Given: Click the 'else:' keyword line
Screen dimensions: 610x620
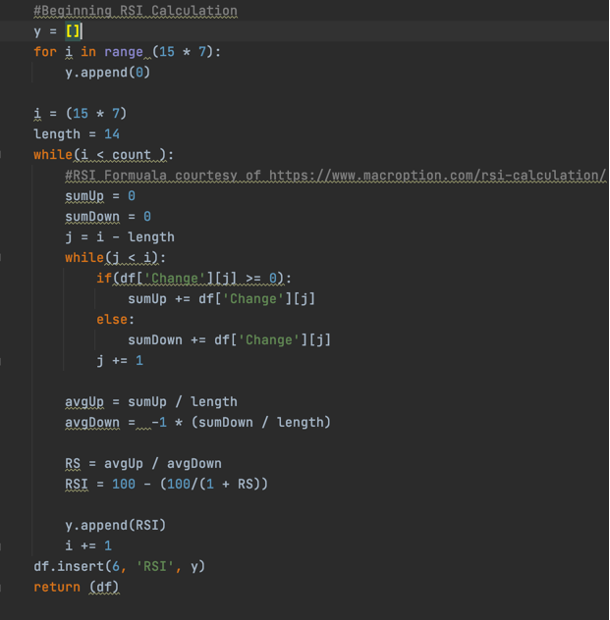Looking at the screenshot, I should click(115, 319).
